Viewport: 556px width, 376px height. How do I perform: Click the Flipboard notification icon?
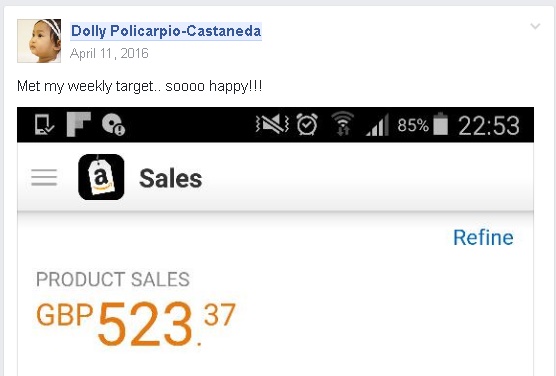pos(79,124)
